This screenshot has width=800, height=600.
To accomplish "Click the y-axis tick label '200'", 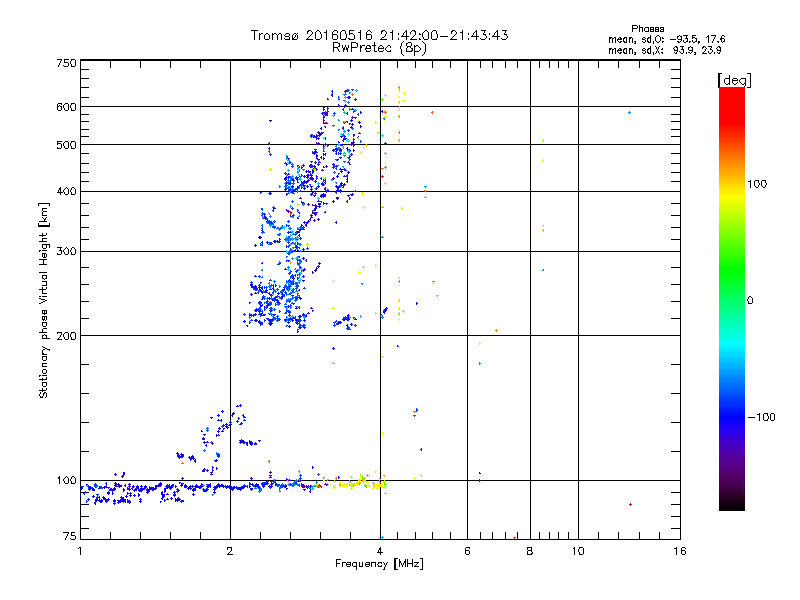I will click(67, 336).
